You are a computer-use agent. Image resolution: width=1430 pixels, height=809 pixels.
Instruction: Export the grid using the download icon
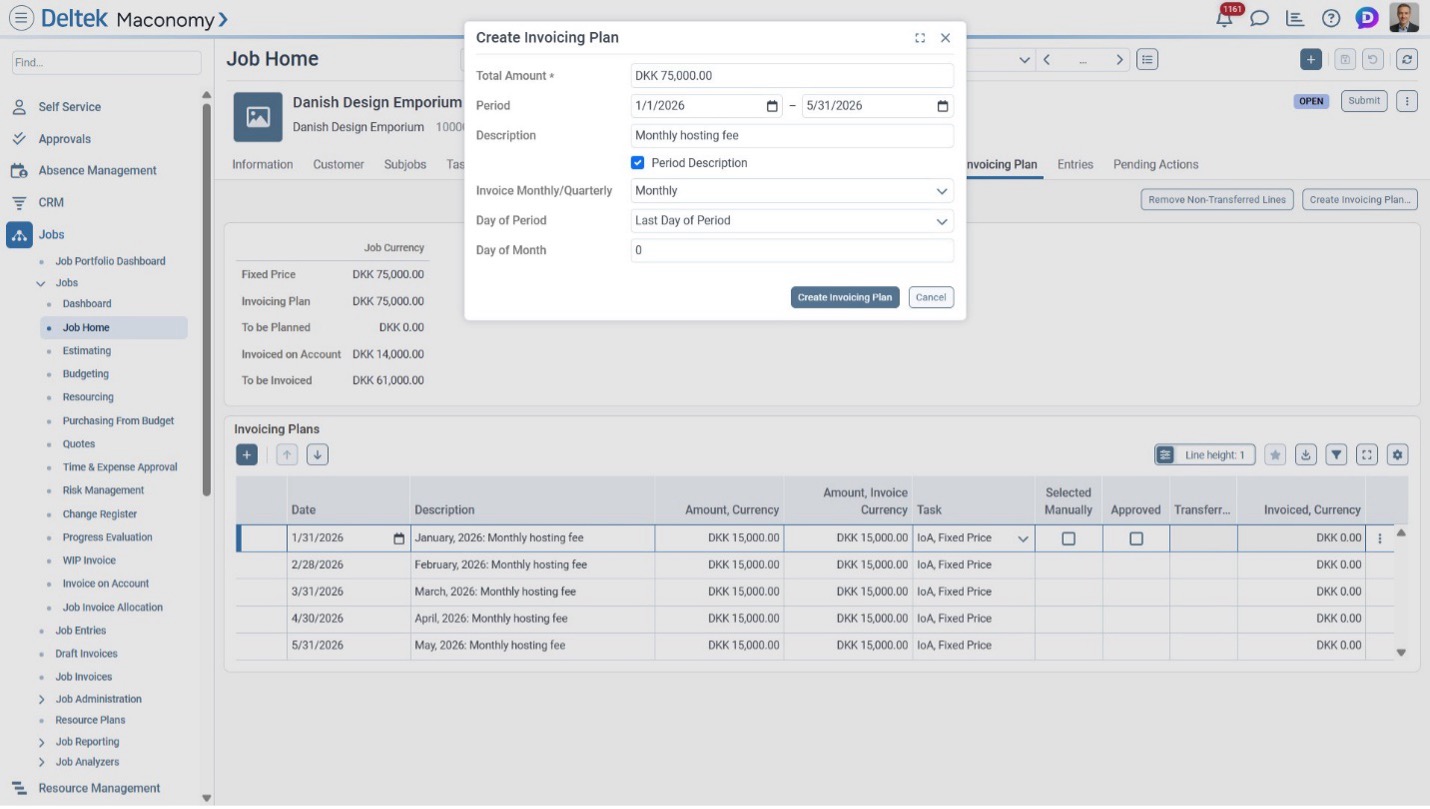pyautogui.click(x=1306, y=454)
